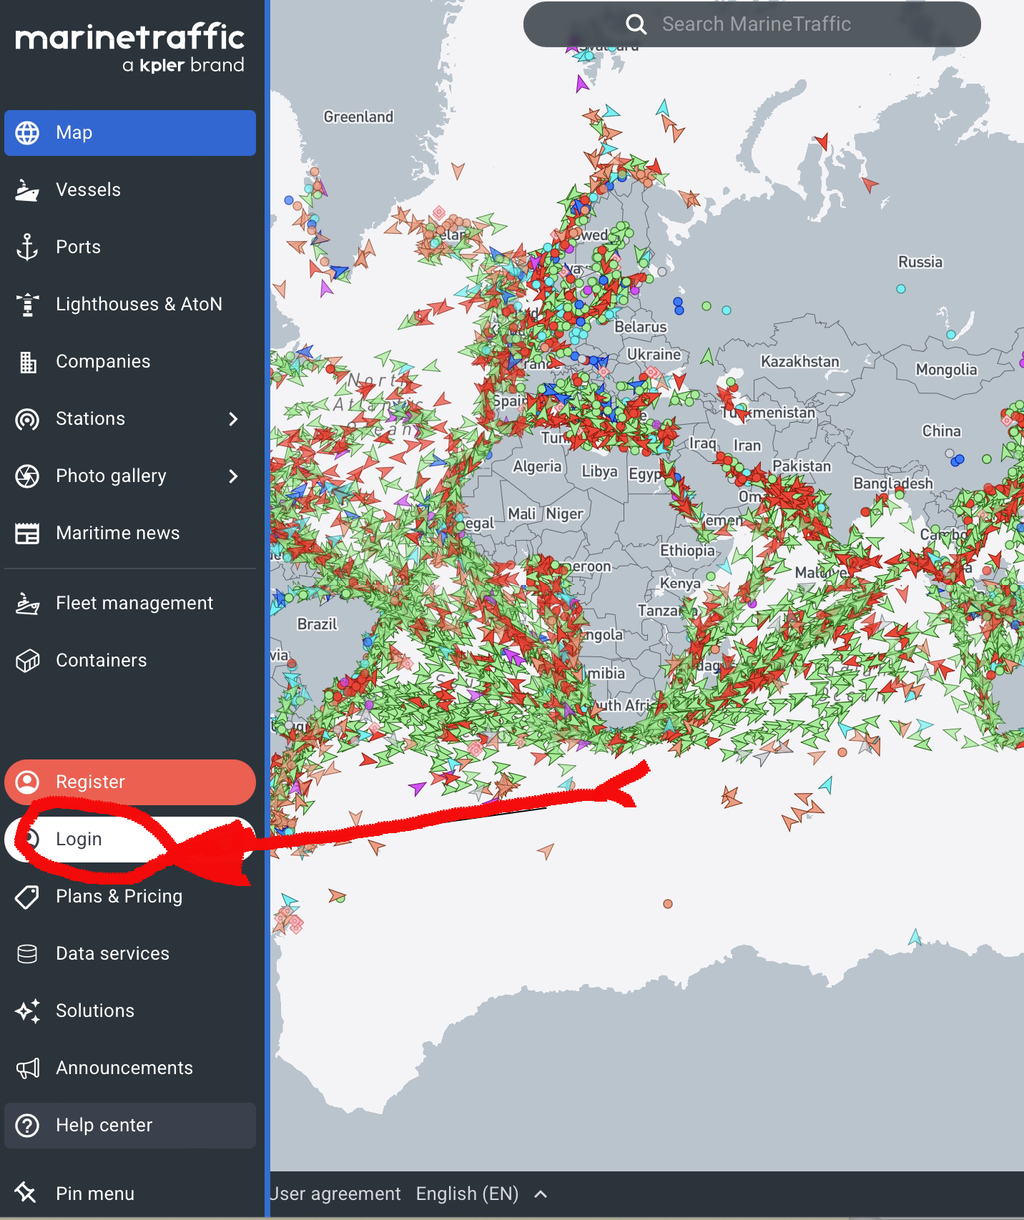Open the English (EN) language dropdown

pyautogui.click(x=482, y=1194)
